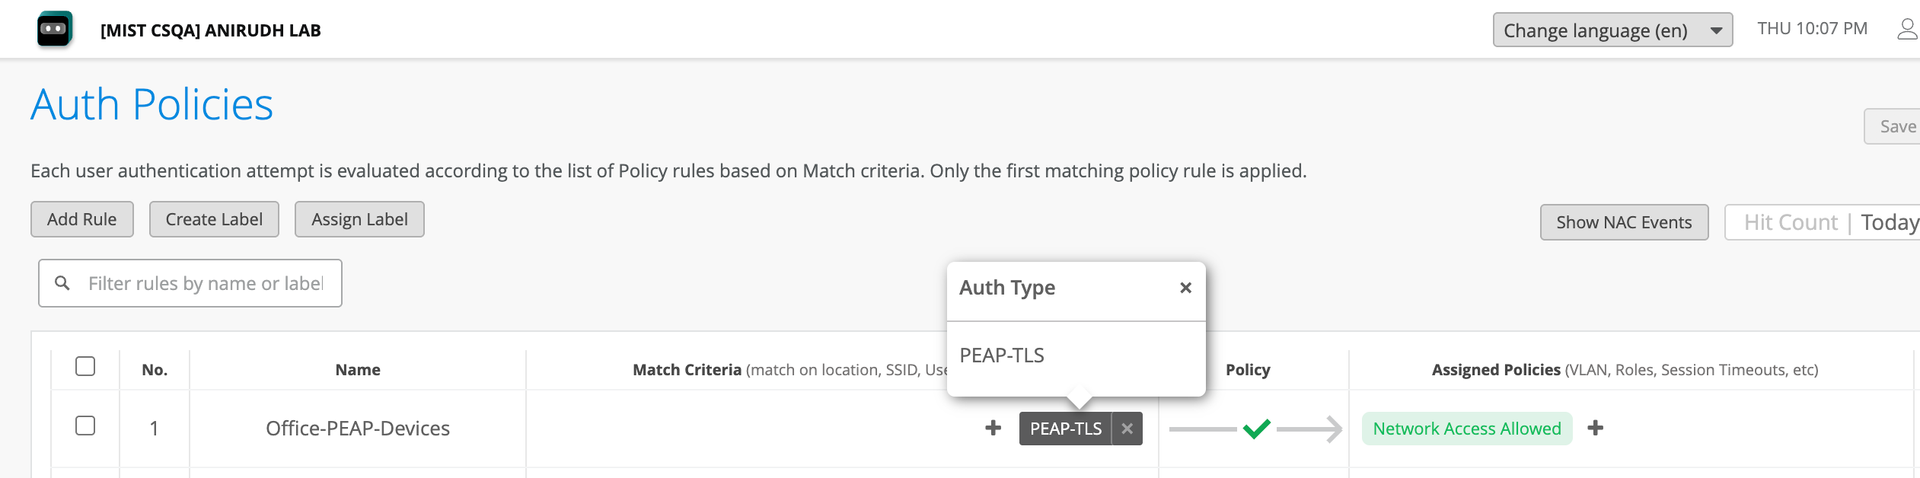Focus the filter rules search field
The image size is (1920, 478).
[x=205, y=284]
